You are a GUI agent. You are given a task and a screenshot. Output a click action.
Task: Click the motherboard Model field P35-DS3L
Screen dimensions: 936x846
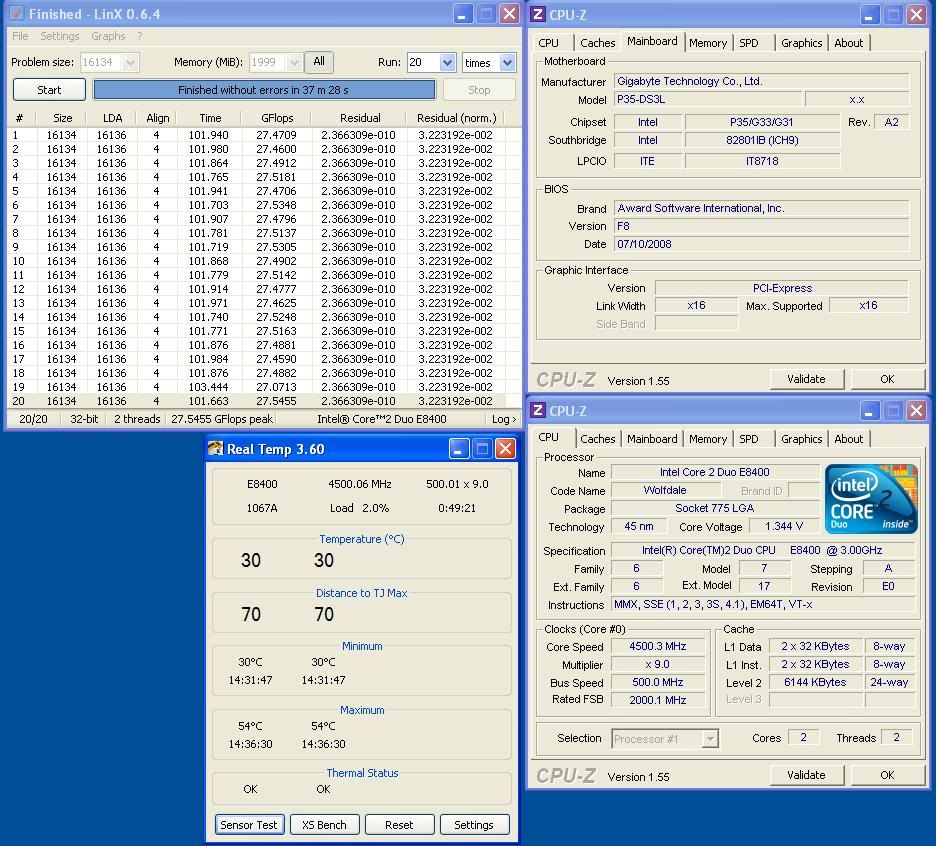coord(707,99)
